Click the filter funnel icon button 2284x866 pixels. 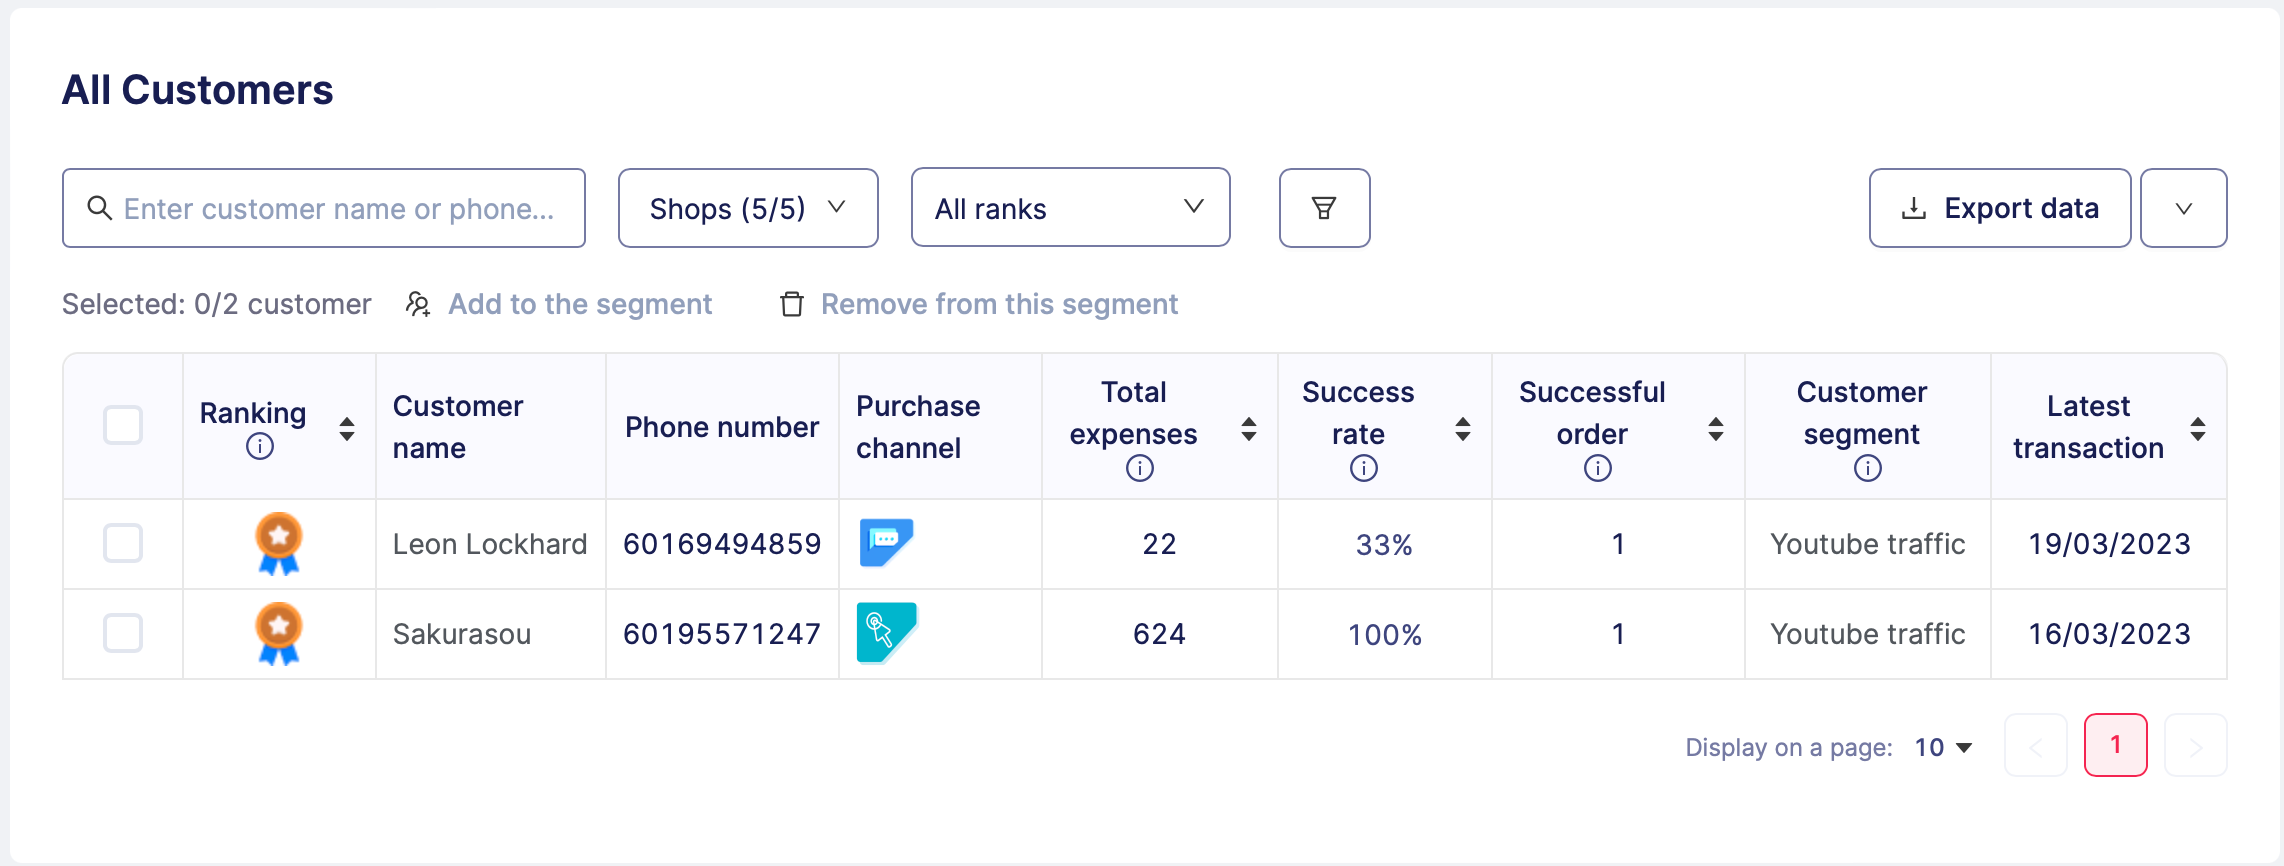pyautogui.click(x=1324, y=208)
